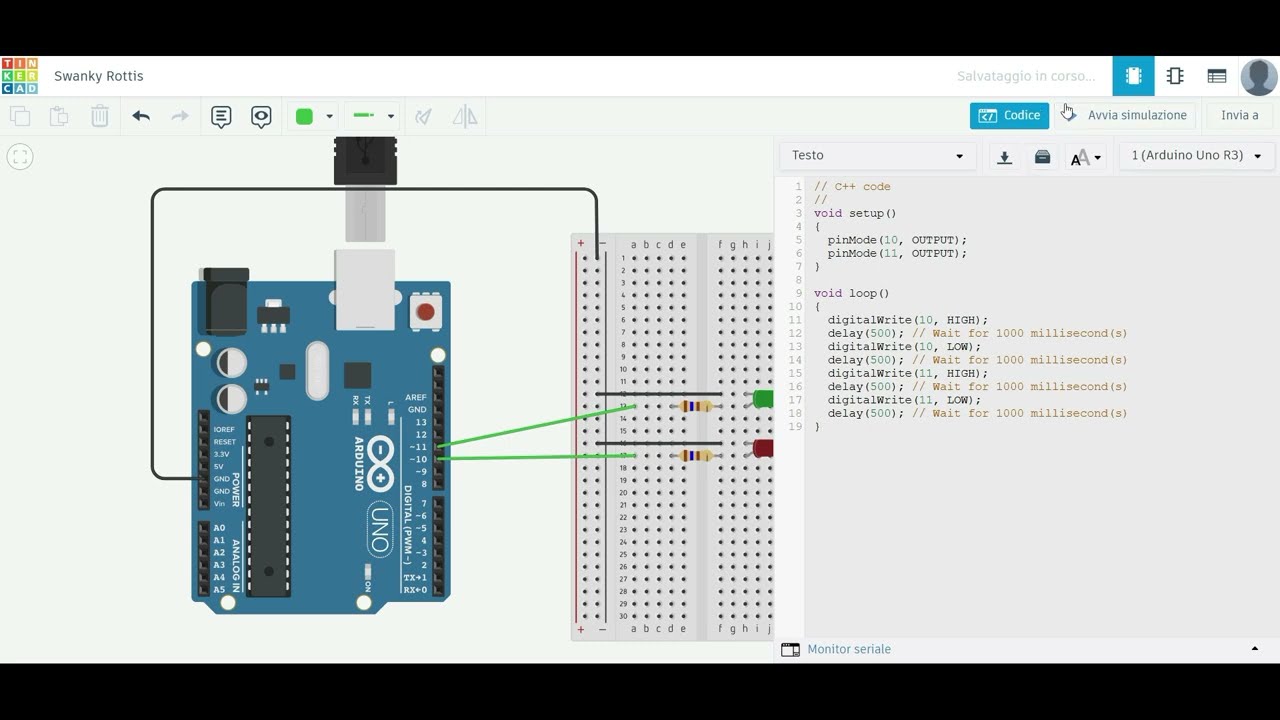The width and height of the screenshot is (1280, 720).
Task: Expand the wire color dropdown arrow
Action: pos(329,117)
